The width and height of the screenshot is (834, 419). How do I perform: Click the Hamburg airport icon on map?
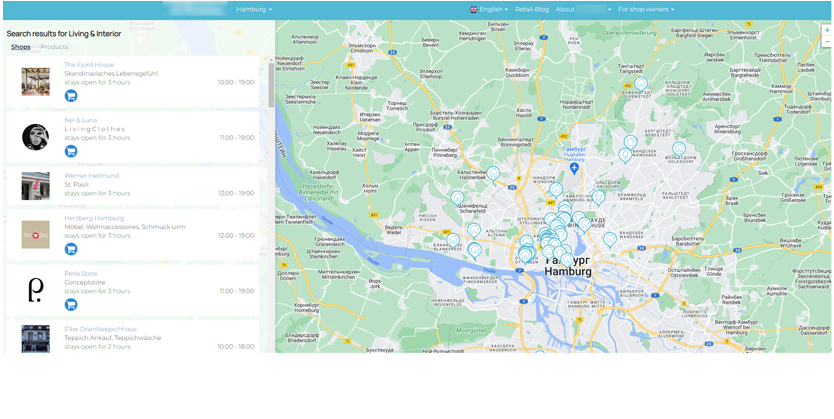pos(574,168)
